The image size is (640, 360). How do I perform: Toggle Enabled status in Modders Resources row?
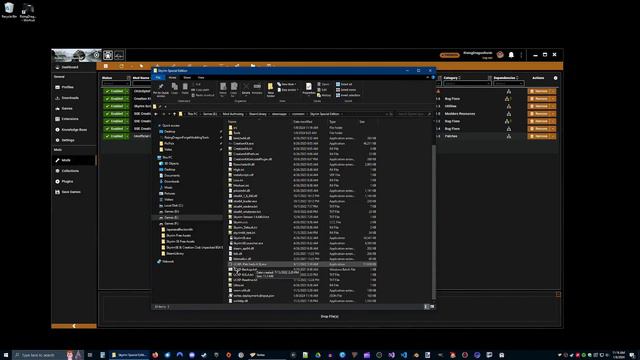[x=116, y=113]
